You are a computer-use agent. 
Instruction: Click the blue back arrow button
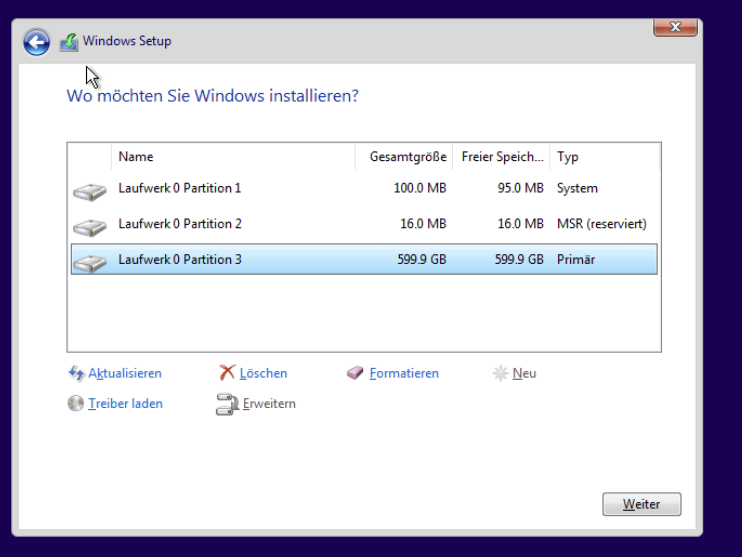(x=36, y=42)
